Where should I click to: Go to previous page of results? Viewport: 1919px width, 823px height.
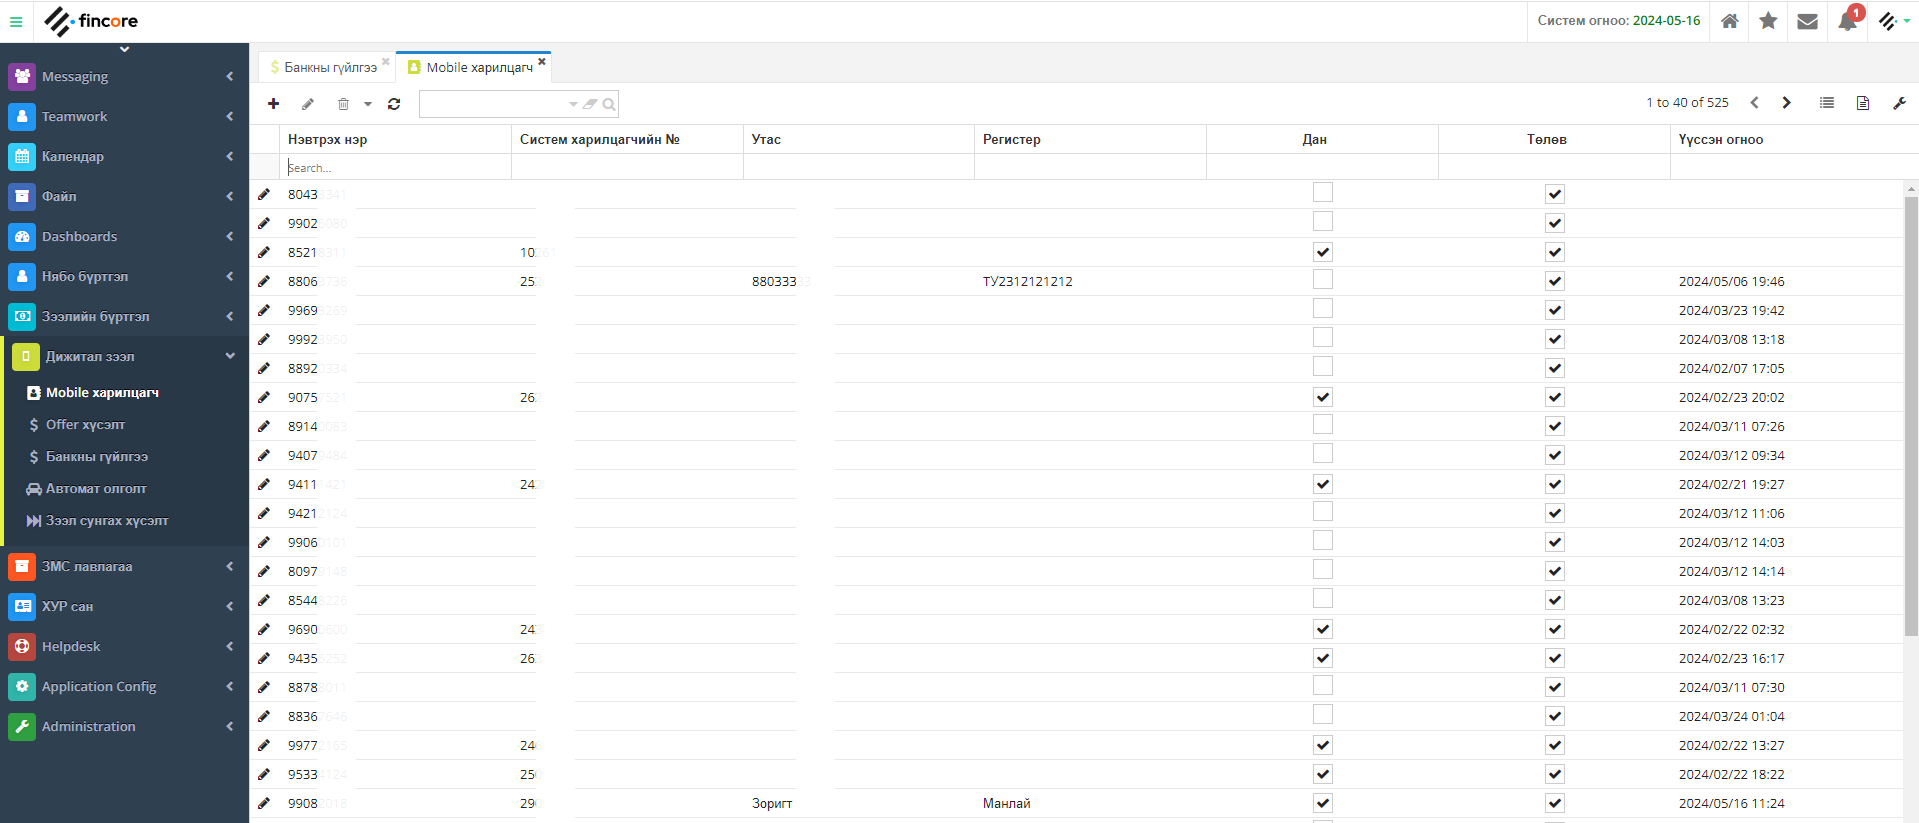pos(1754,103)
